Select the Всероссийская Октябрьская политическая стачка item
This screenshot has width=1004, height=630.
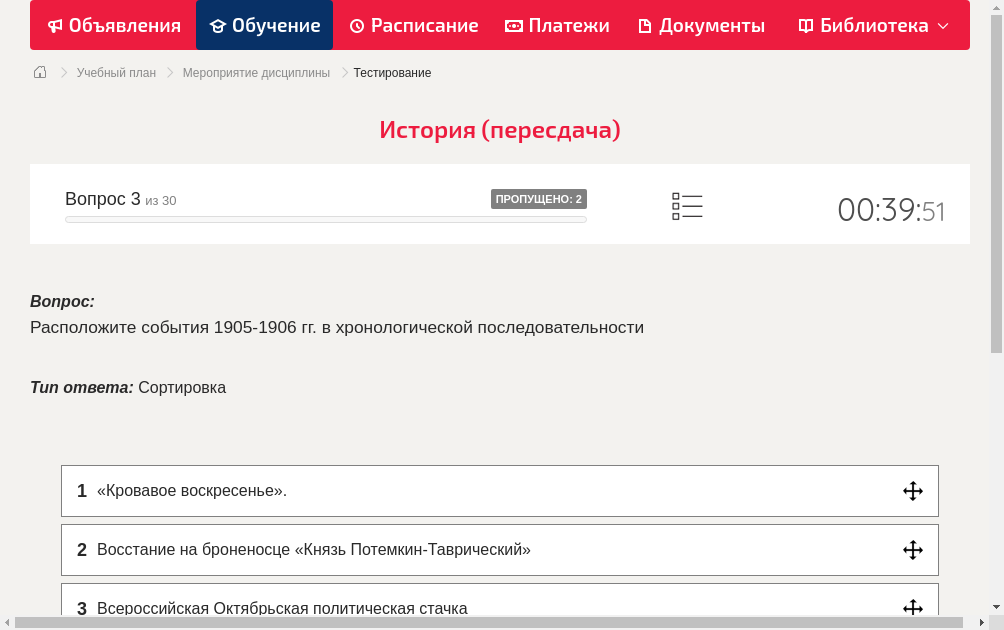499,599
